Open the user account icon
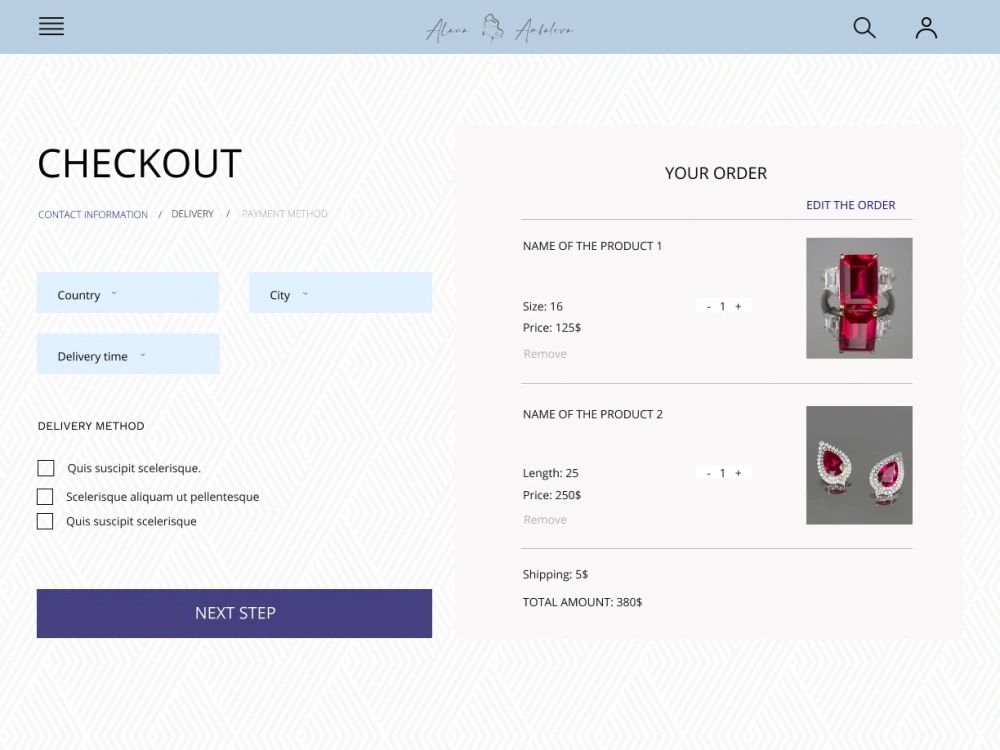 (926, 27)
